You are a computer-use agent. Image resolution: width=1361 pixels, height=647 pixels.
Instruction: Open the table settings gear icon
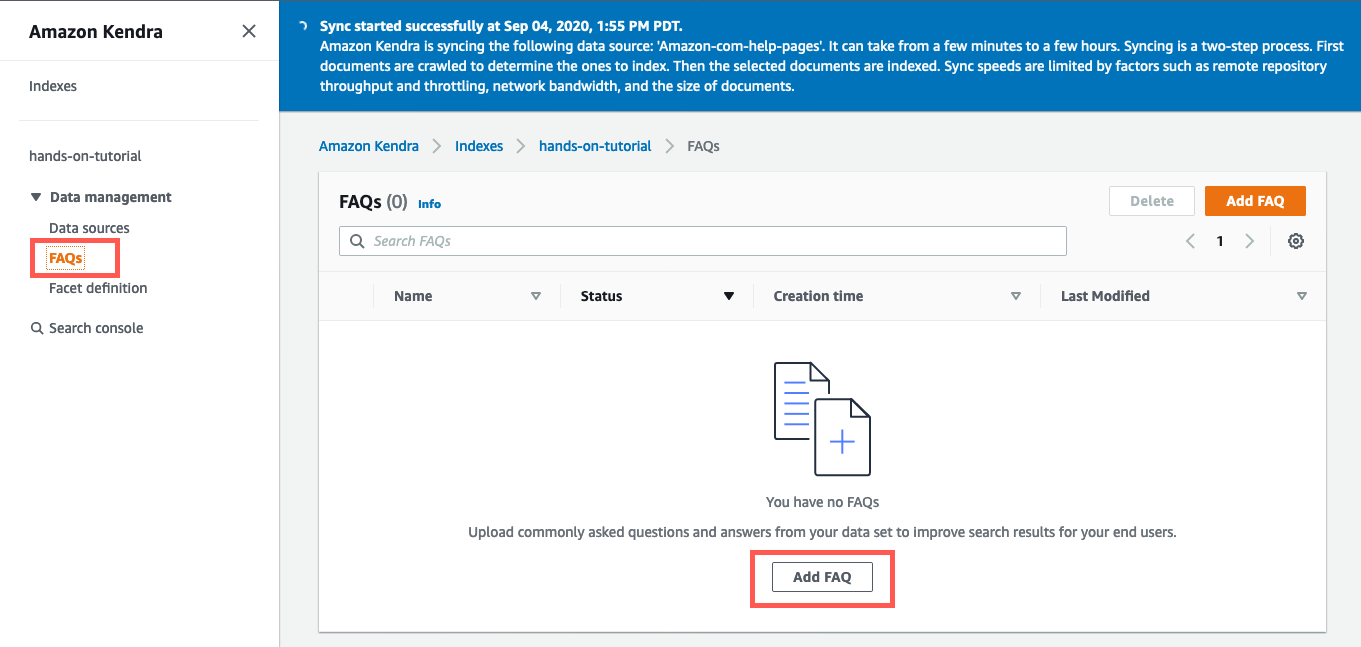[x=1295, y=241]
